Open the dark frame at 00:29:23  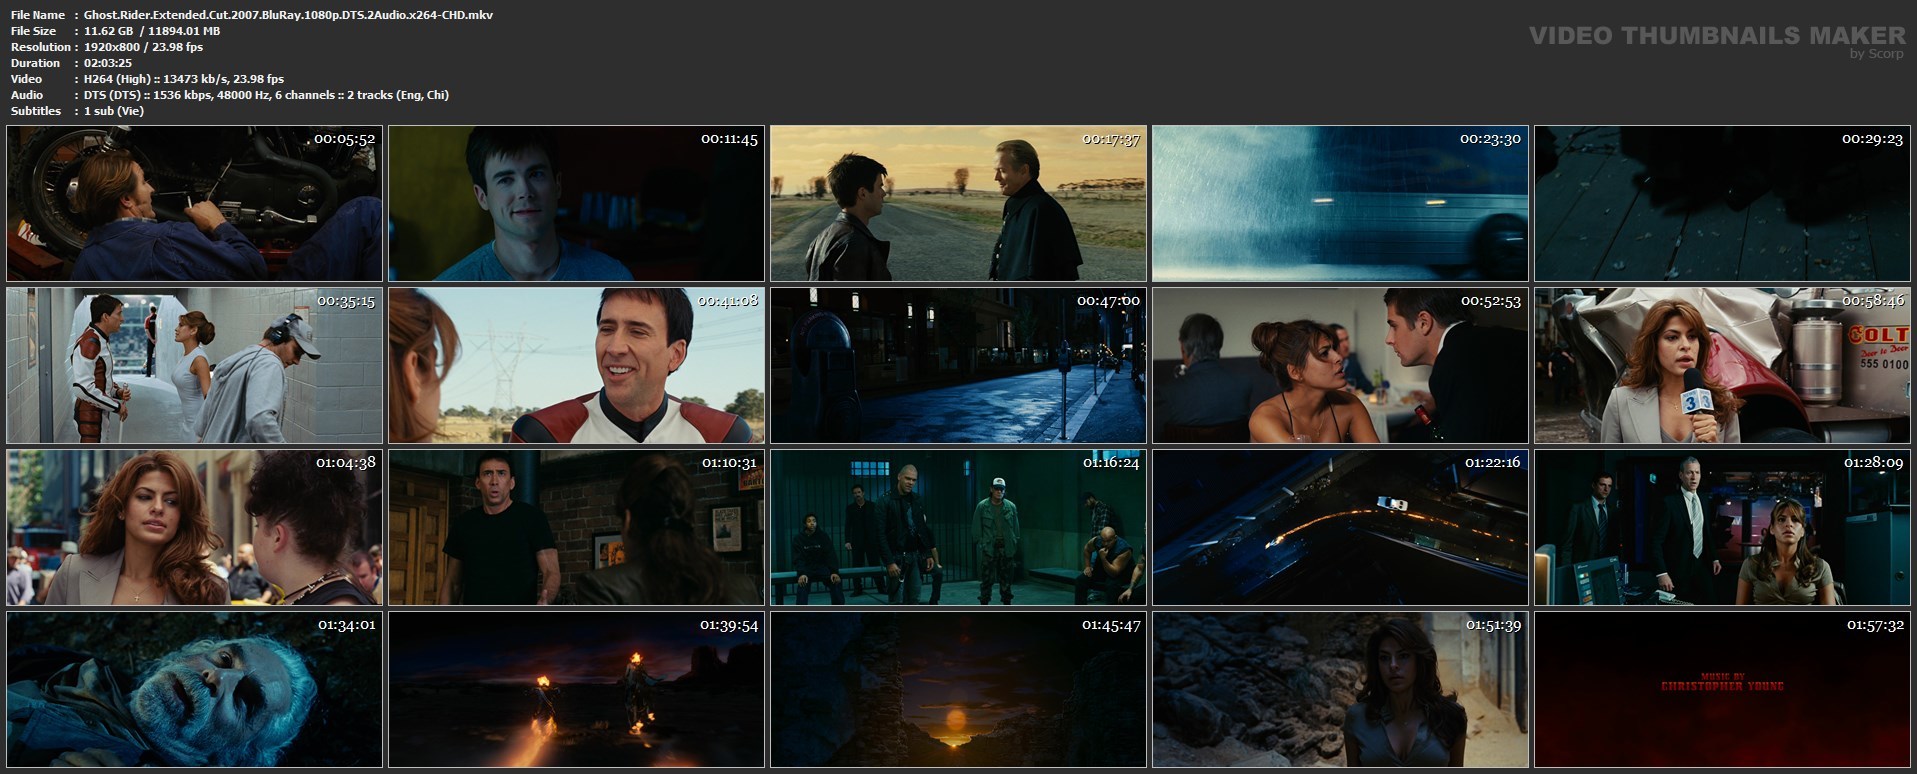1722,203
